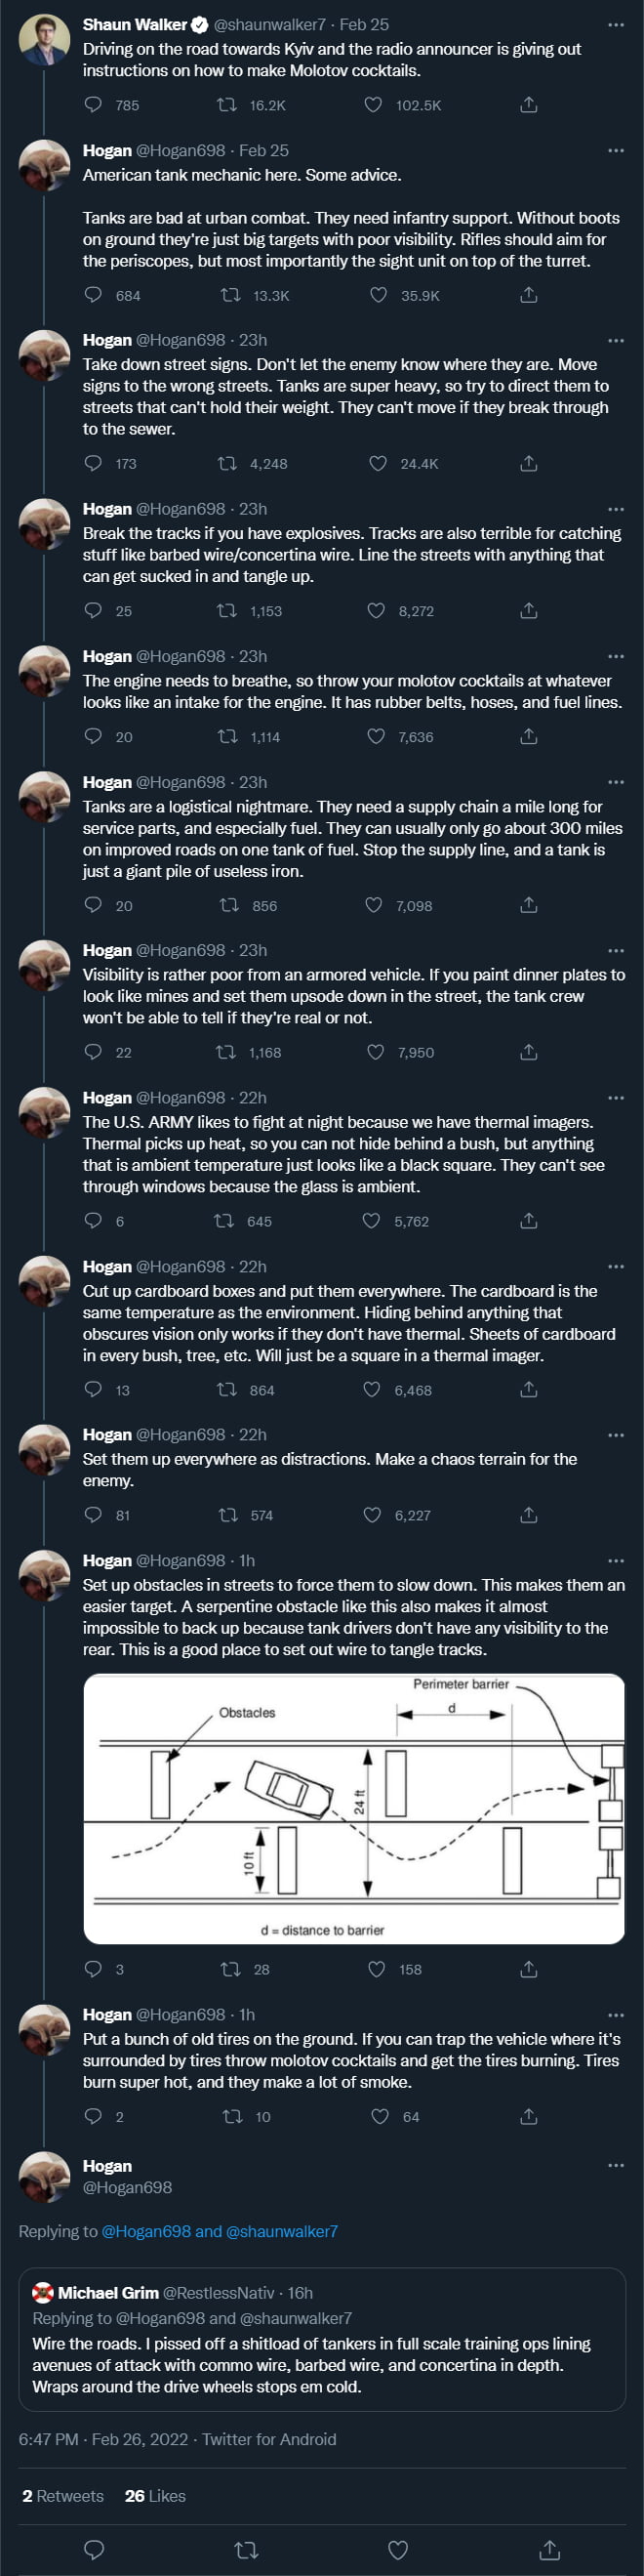Retweet Shaun Walker's tweet with 16.2K retweets
The width and height of the screenshot is (644, 2576).
[227, 105]
